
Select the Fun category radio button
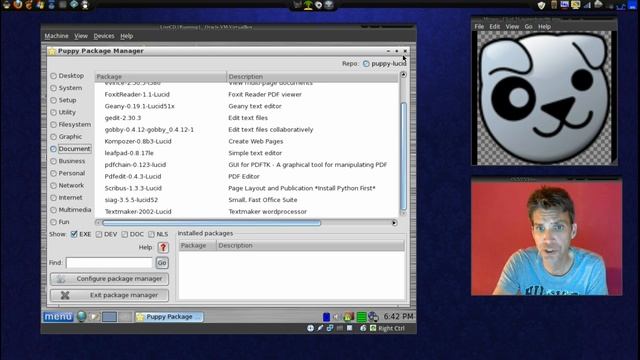click(x=53, y=222)
